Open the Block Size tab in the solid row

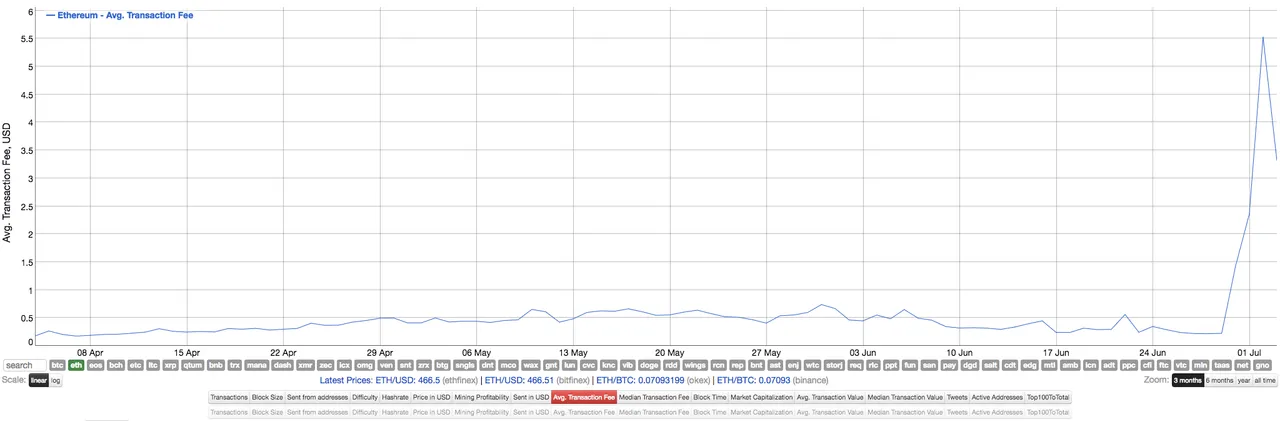[x=267, y=397]
